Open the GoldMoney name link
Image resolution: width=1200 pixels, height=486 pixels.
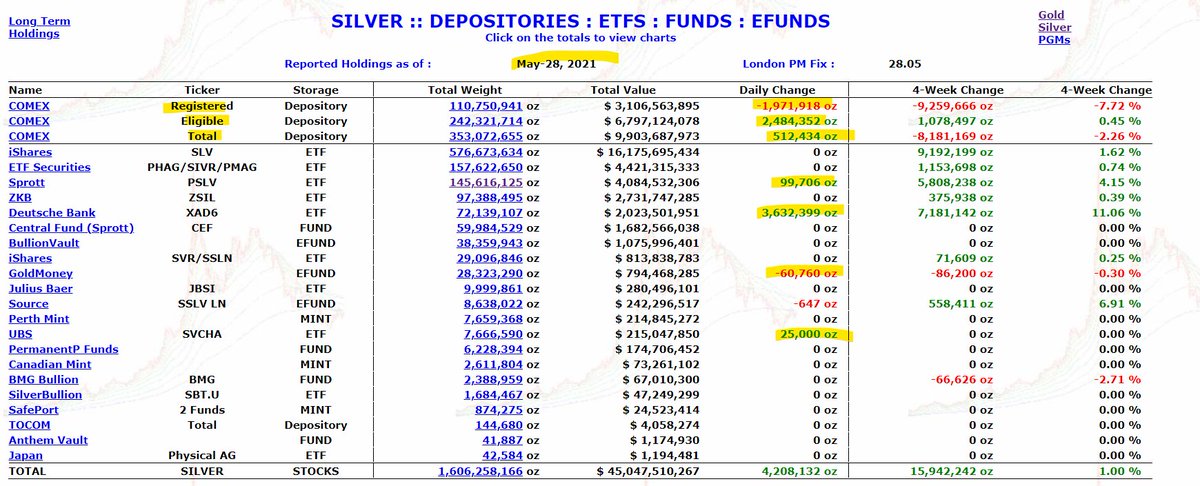point(41,273)
